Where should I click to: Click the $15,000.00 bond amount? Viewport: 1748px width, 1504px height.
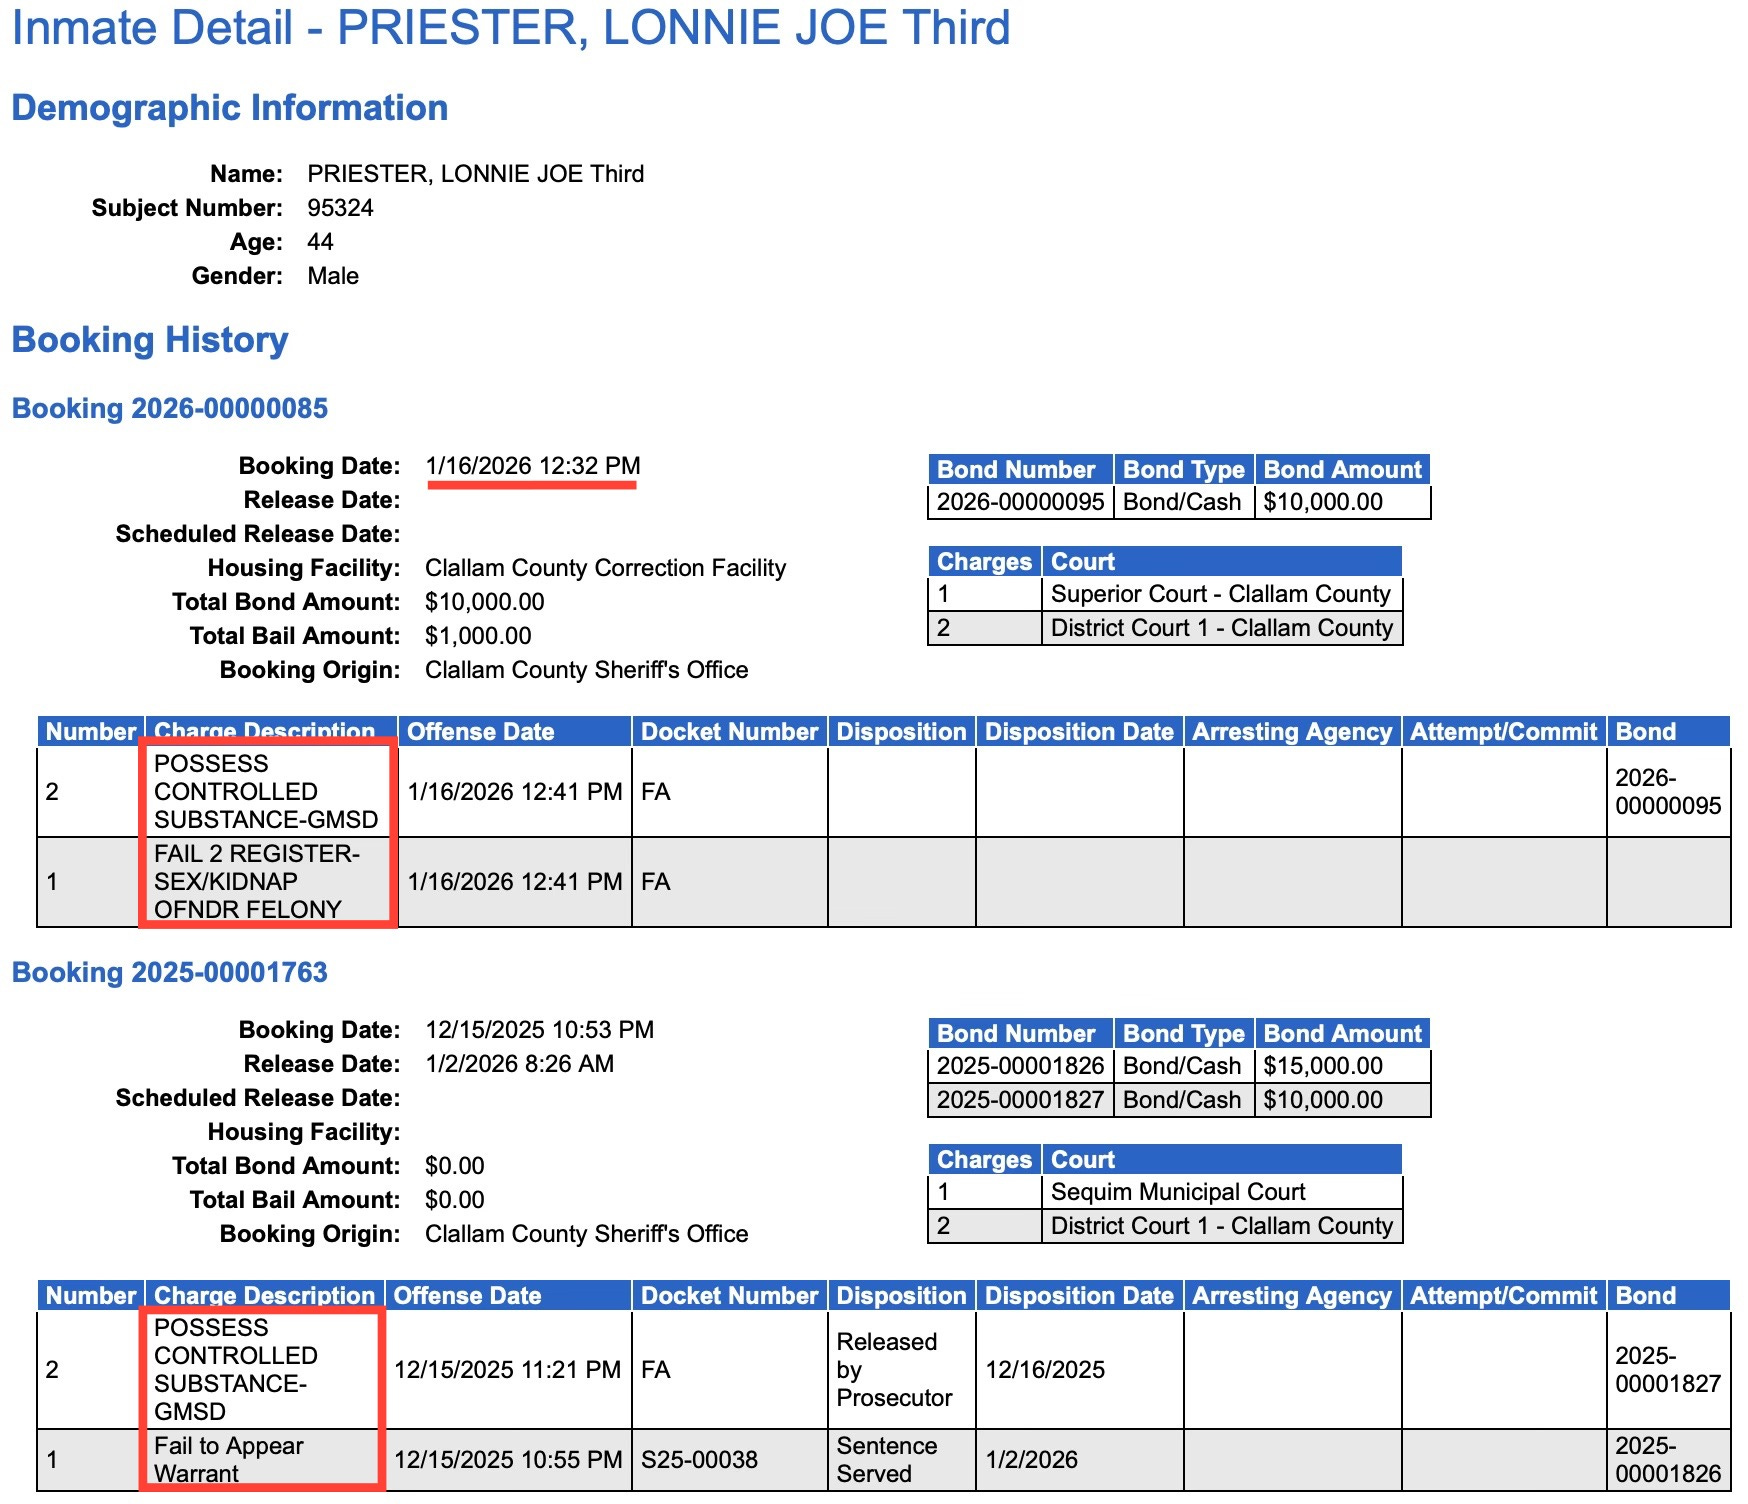(1343, 1066)
